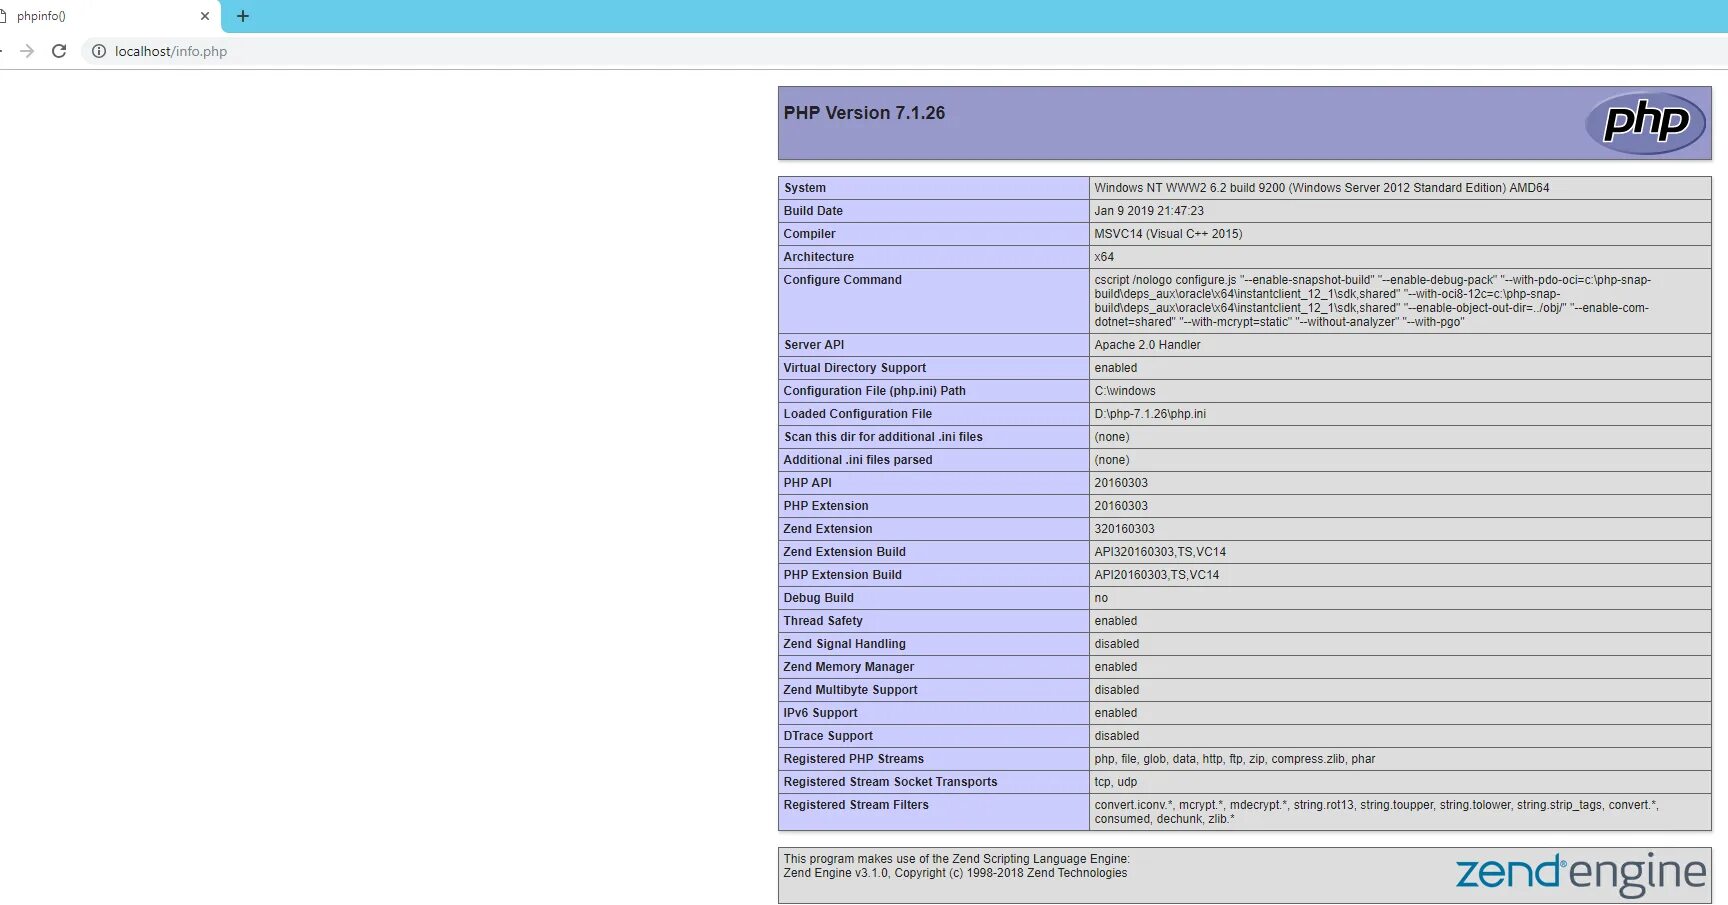Image resolution: width=1728 pixels, height=905 pixels.
Task: Click the browser reload icon
Action: tap(59, 51)
